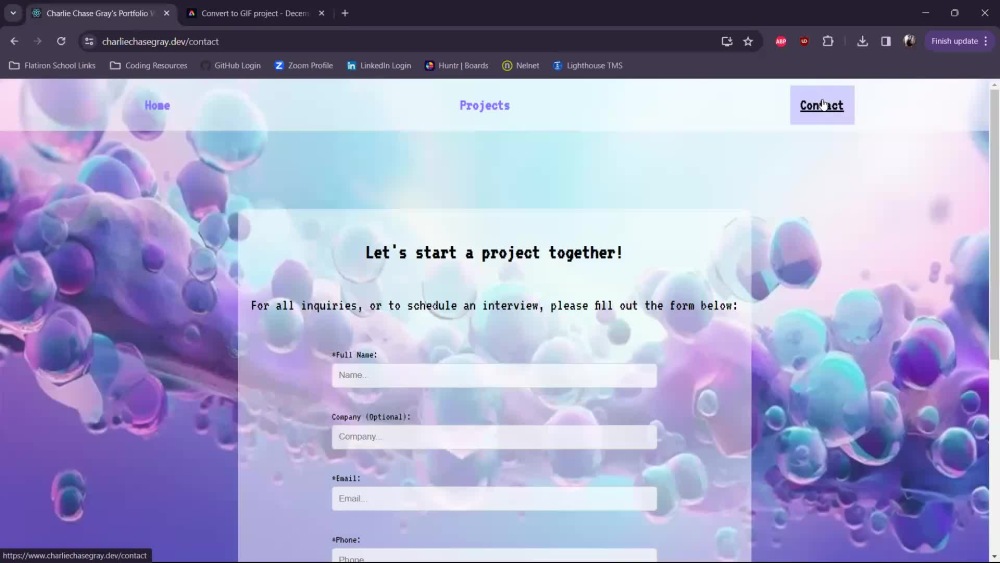Open the ABP Adblock Plus extension
The width and height of the screenshot is (1000, 563).
781,41
